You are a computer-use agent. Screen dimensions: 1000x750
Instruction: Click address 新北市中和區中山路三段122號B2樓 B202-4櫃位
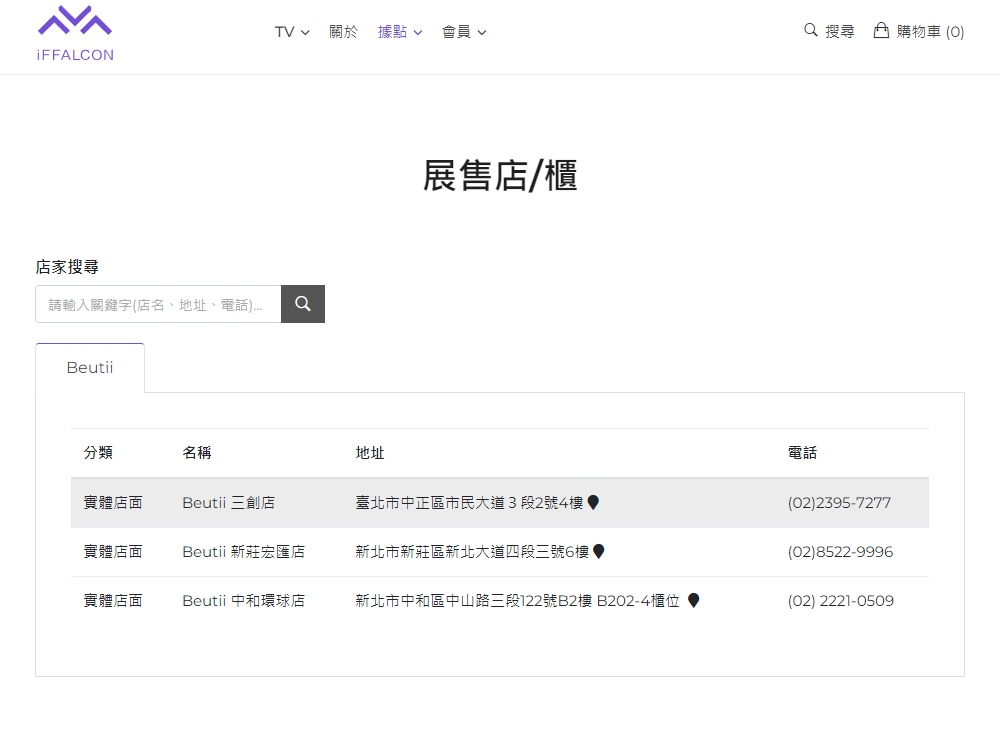517,601
